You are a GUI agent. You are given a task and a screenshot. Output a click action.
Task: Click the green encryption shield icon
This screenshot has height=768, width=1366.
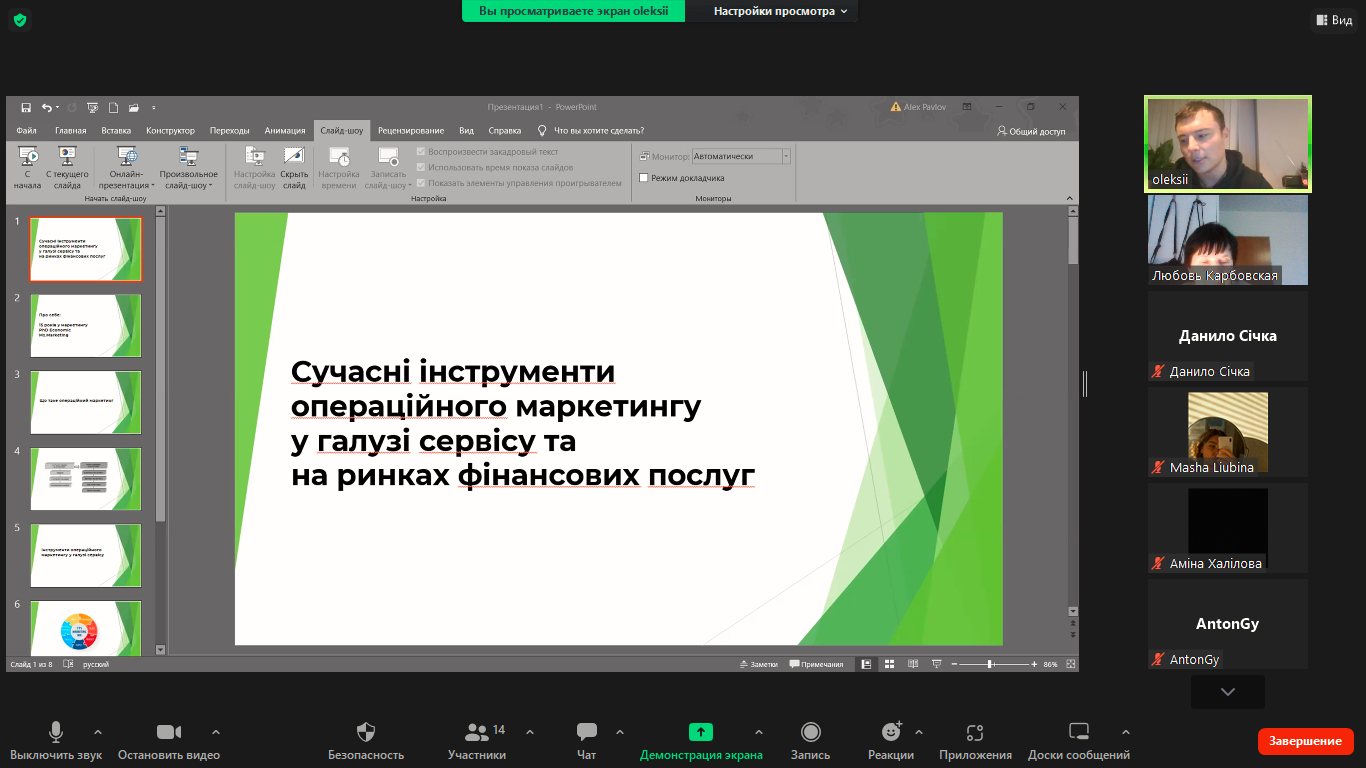[x=20, y=20]
